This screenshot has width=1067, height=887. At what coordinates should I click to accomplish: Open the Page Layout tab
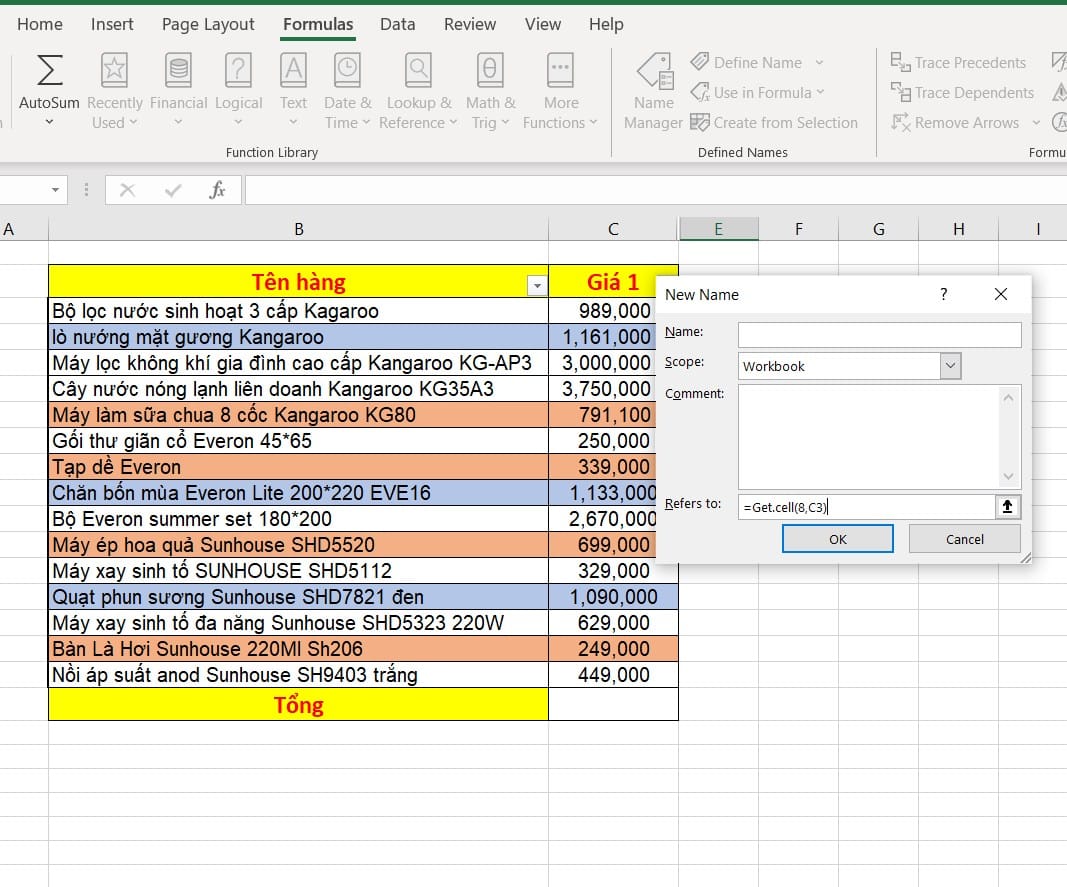tap(208, 24)
